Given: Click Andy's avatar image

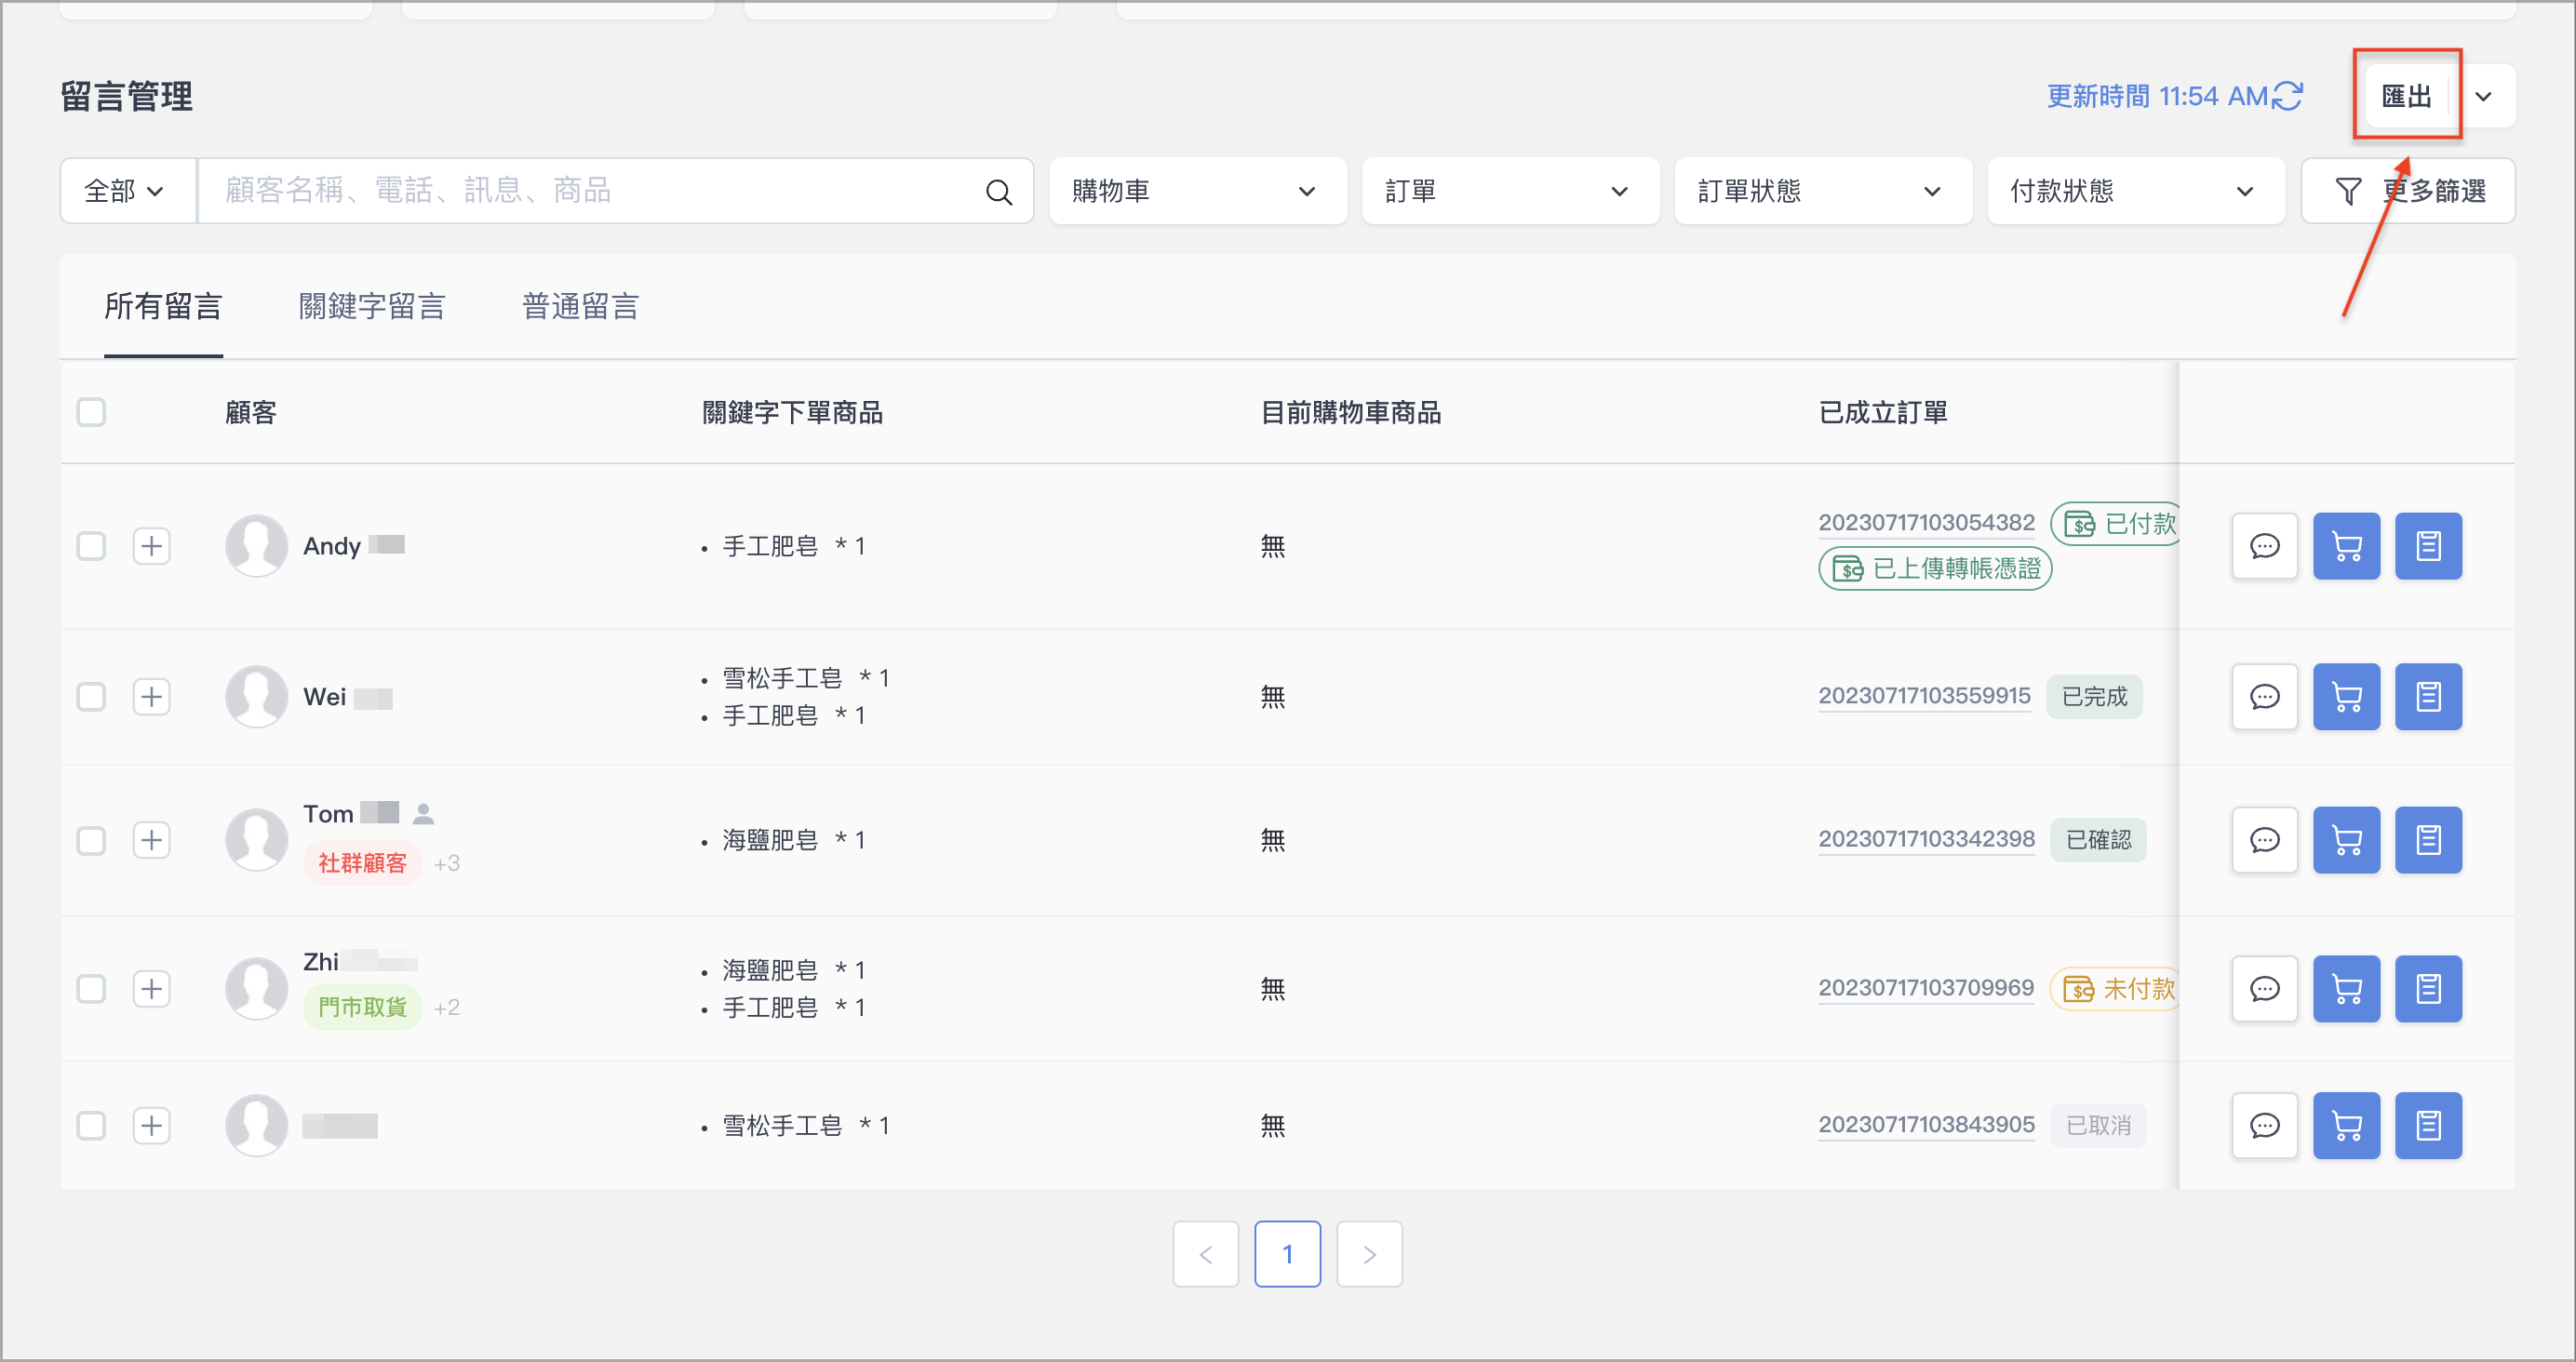Looking at the screenshot, I should [256, 546].
